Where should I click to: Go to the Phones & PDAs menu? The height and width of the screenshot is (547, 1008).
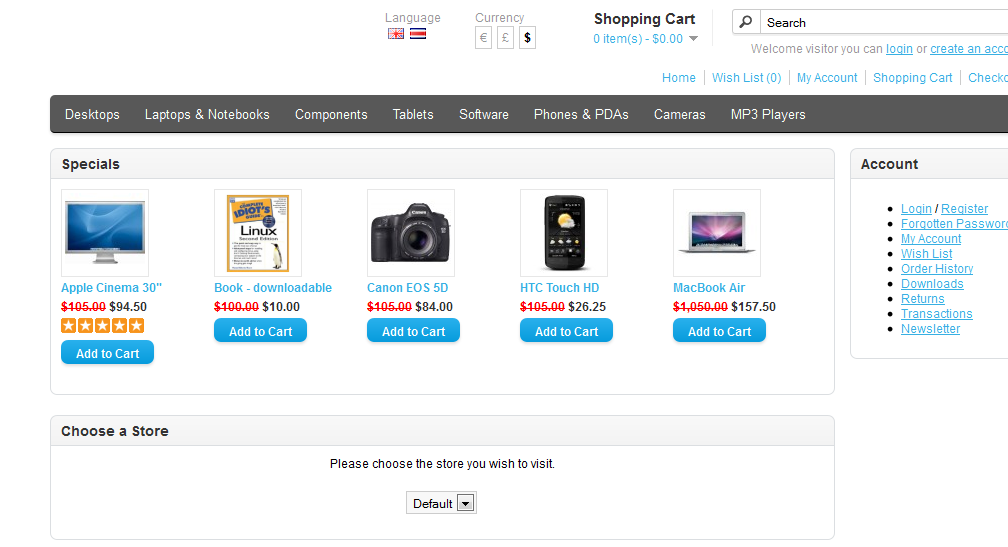point(581,114)
